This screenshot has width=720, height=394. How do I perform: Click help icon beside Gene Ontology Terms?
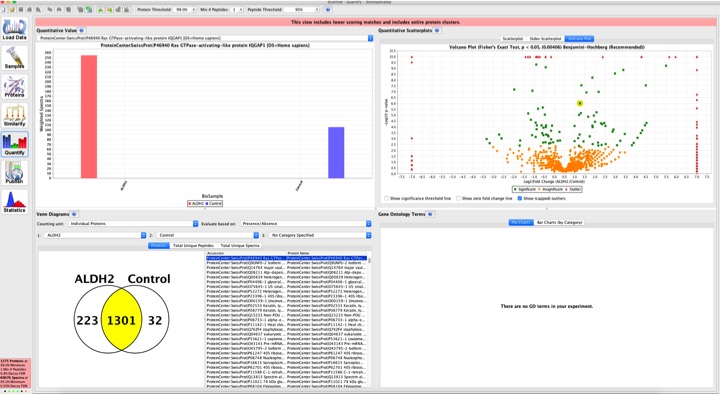430,214
